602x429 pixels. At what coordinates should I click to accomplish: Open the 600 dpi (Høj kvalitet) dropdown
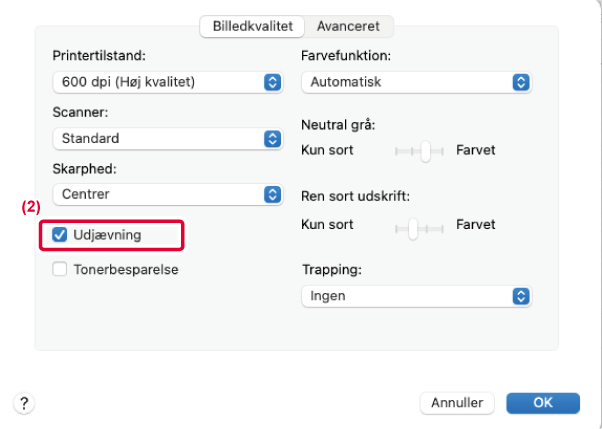[x=160, y=82]
